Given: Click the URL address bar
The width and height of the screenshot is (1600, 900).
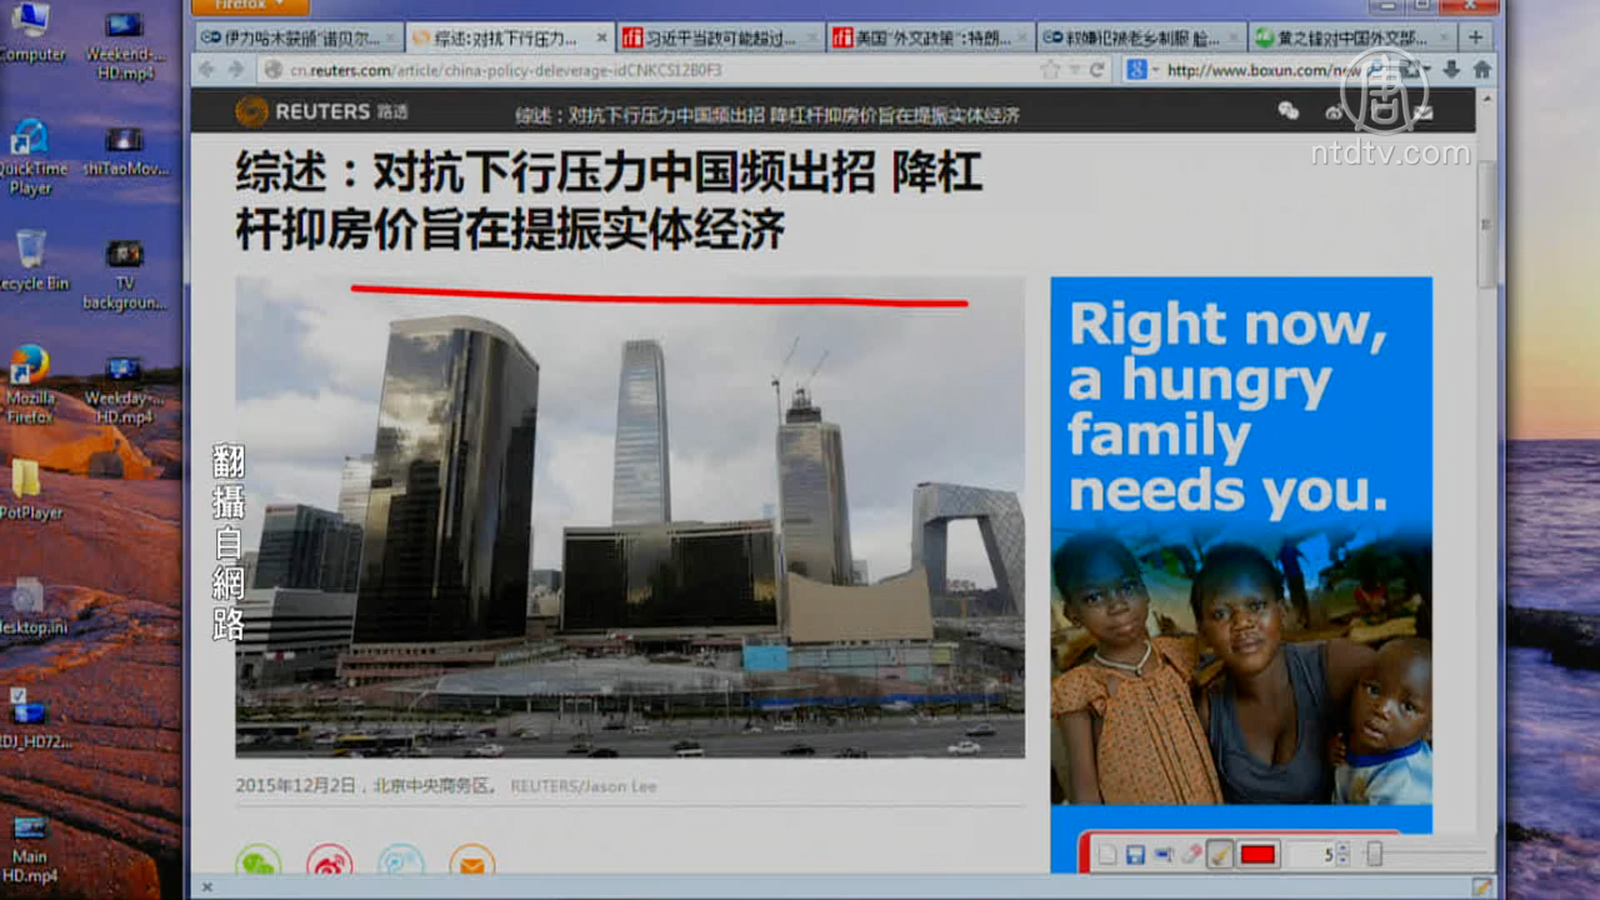Looking at the screenshot, I should pos(650,70).
